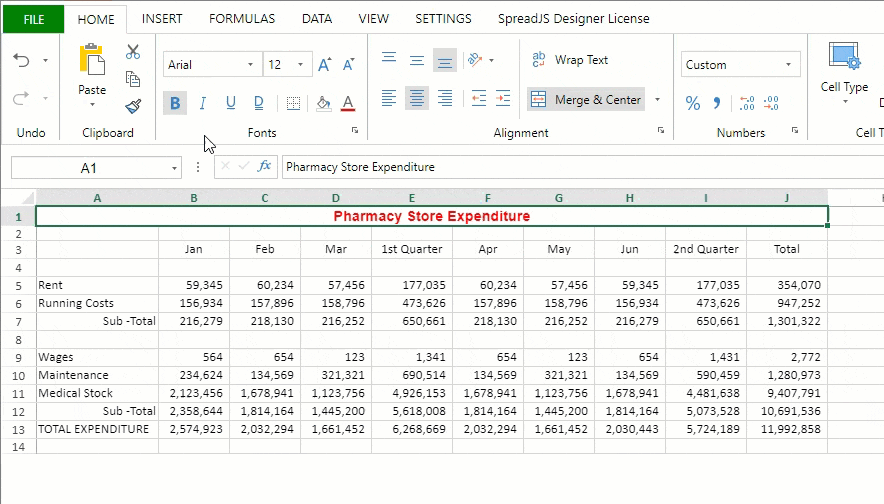Click the 2nd Quarter header cell
Screen dimensions: 884x504
[x=706, y=249]
